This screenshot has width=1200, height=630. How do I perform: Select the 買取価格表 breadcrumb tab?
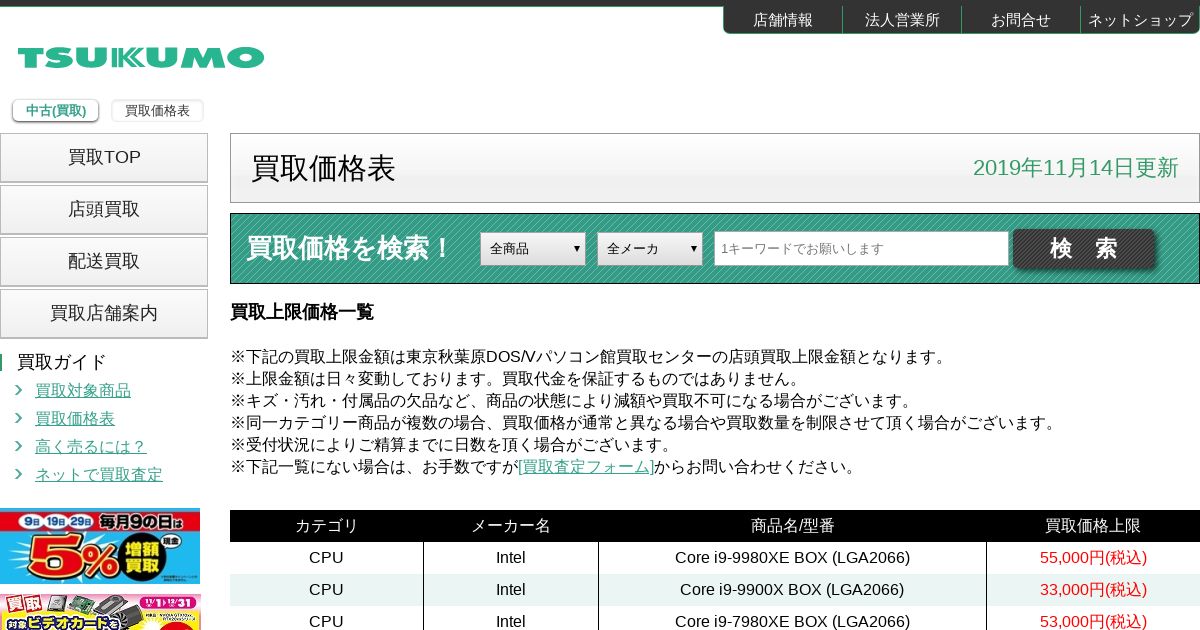point(157,111)
